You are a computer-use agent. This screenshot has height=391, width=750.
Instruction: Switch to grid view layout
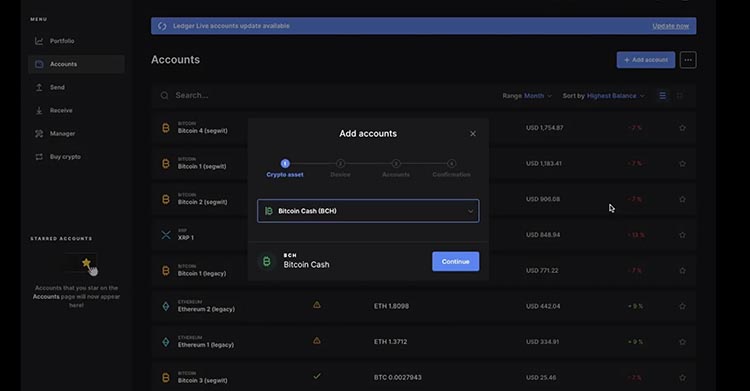(x=680, y=96)
